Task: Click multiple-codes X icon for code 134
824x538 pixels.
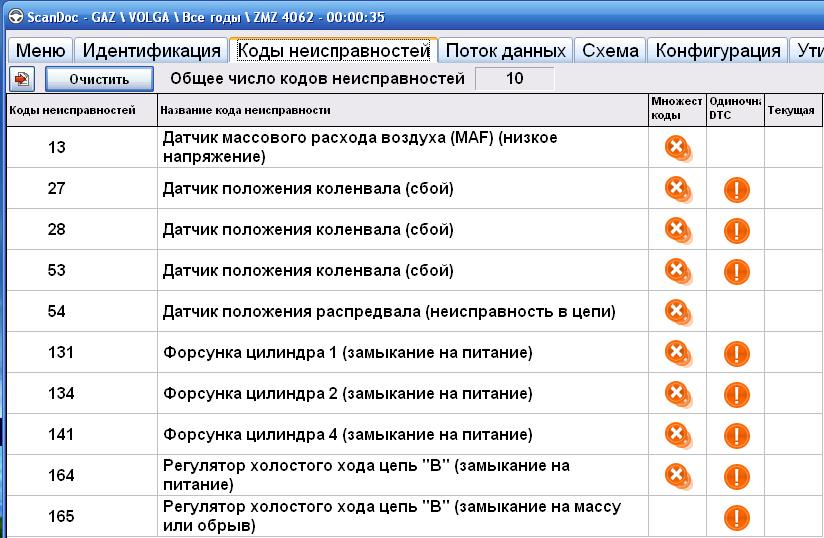Action: [x=677, y=394]
